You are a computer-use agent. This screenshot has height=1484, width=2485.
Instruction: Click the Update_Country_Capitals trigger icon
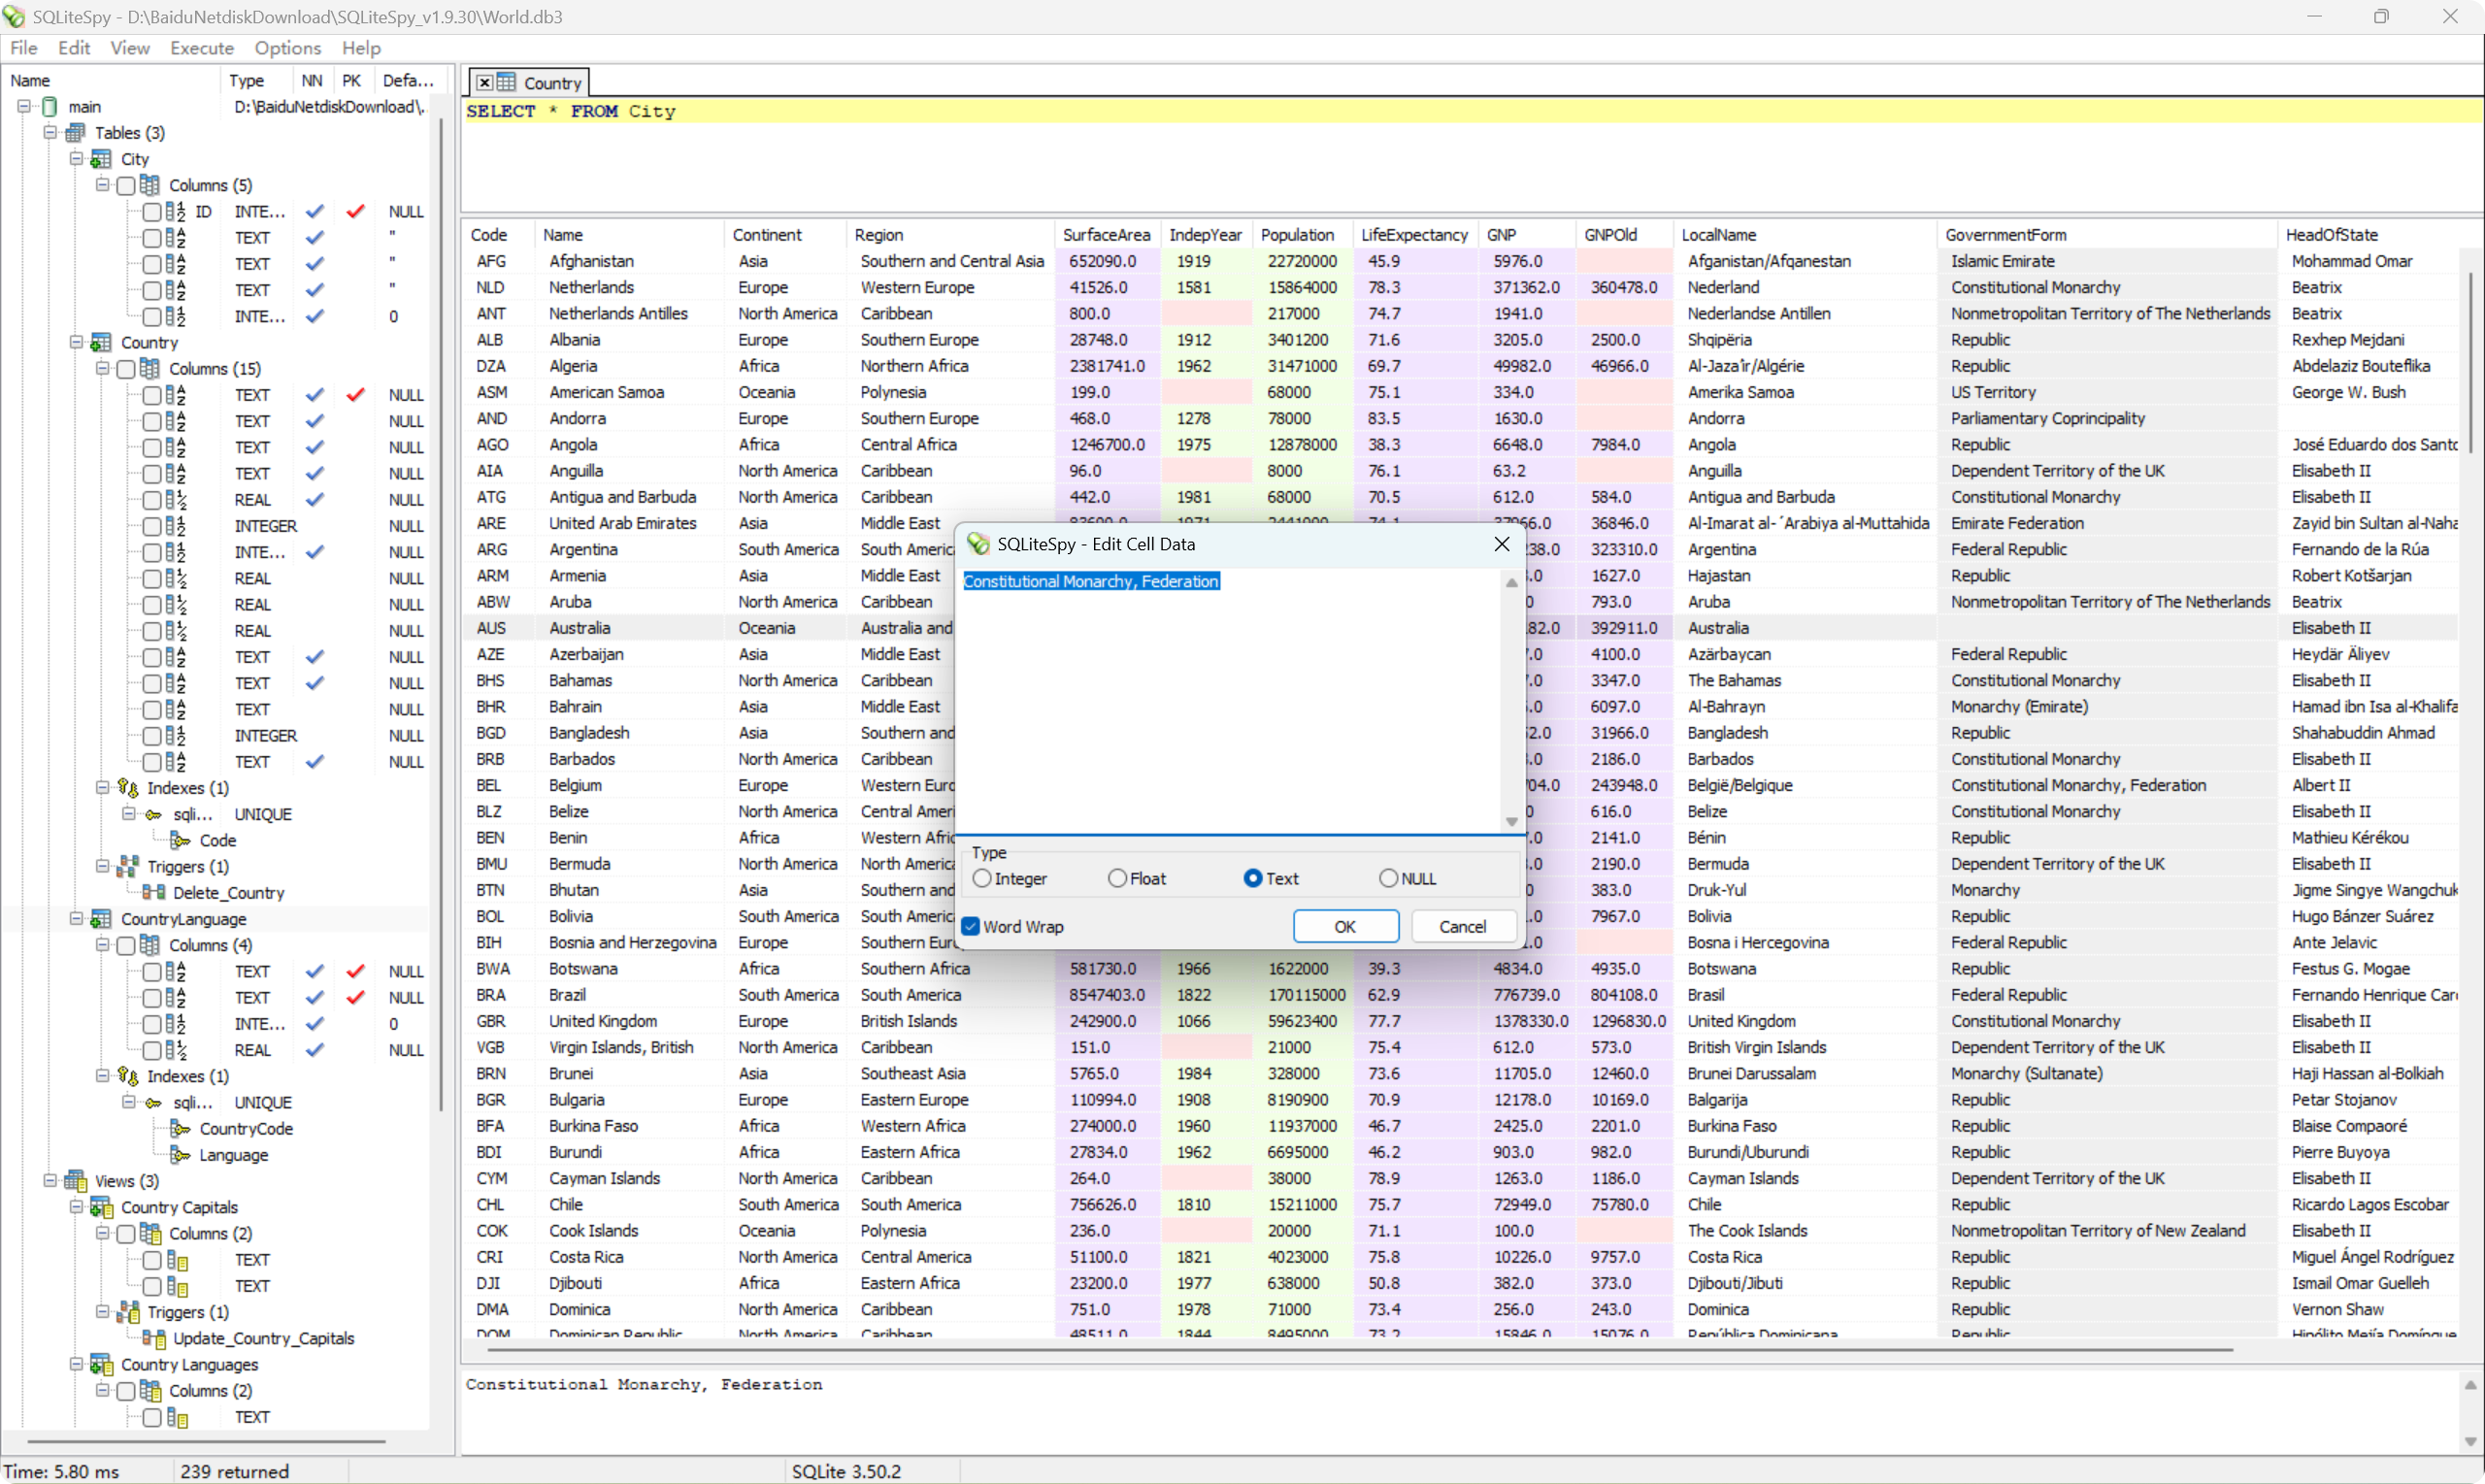tap(154, 1338)
